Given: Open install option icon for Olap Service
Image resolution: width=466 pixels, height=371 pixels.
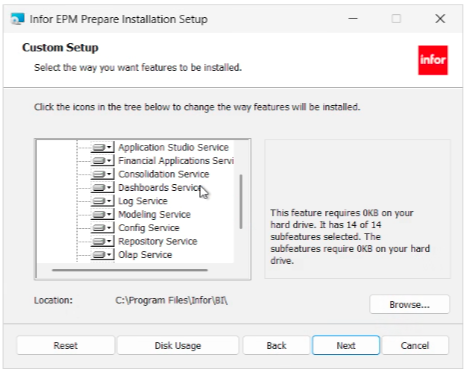Looking at the screenshot, I should pyautogui.click(x=102, y=255).
